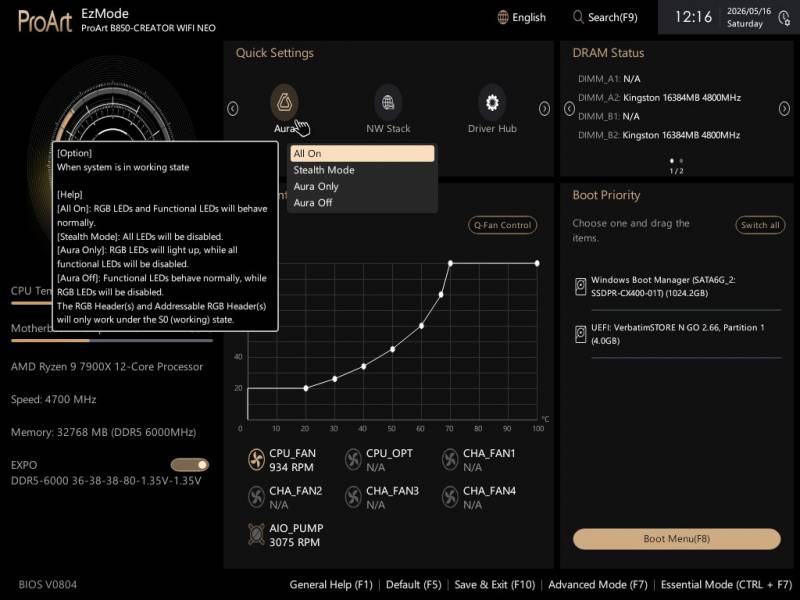Click the DRAM Status 1/2 page indicator
The image size is (800, 600).
[x=676, y=171]
